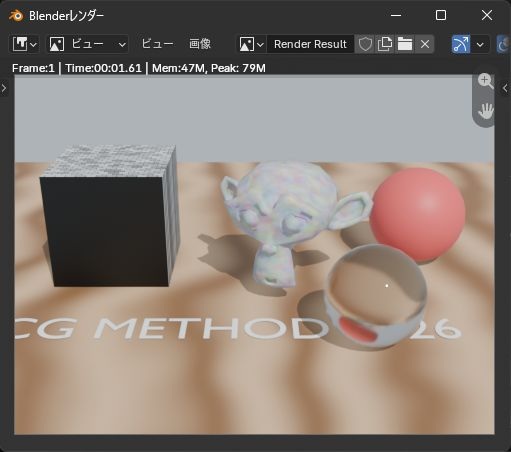Image resolution: width=511 pixels, height=452 pixels.
Task: Toggle the gizmo display button
Action: [461, 44]
